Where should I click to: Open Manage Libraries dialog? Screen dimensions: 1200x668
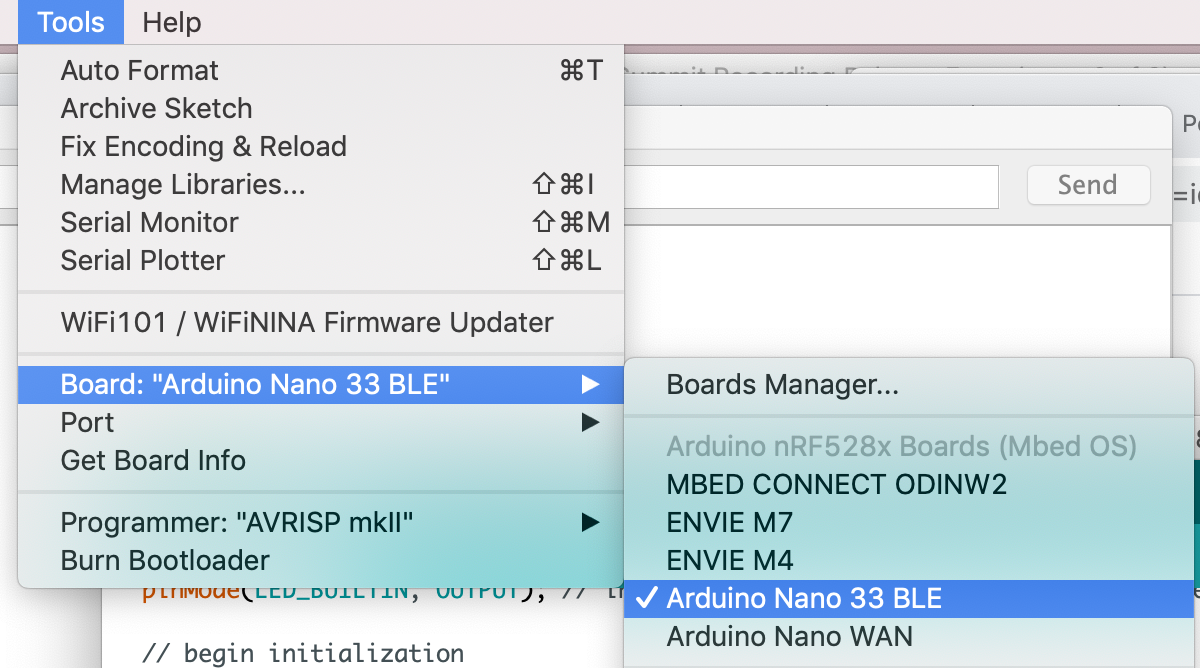pyautogui.click(x=183, y=185)
